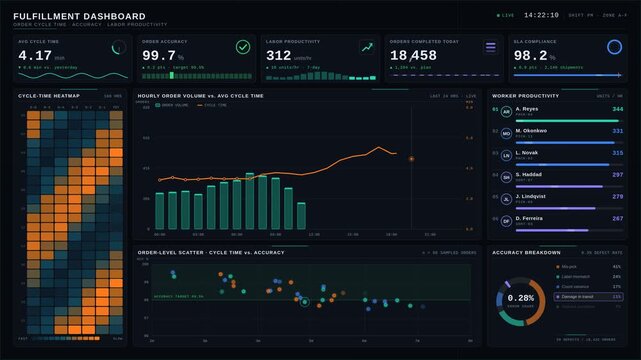Click the checkmark icon on Order Accuracy card
This screenshot has width=641, height=360.
[243, 47]
